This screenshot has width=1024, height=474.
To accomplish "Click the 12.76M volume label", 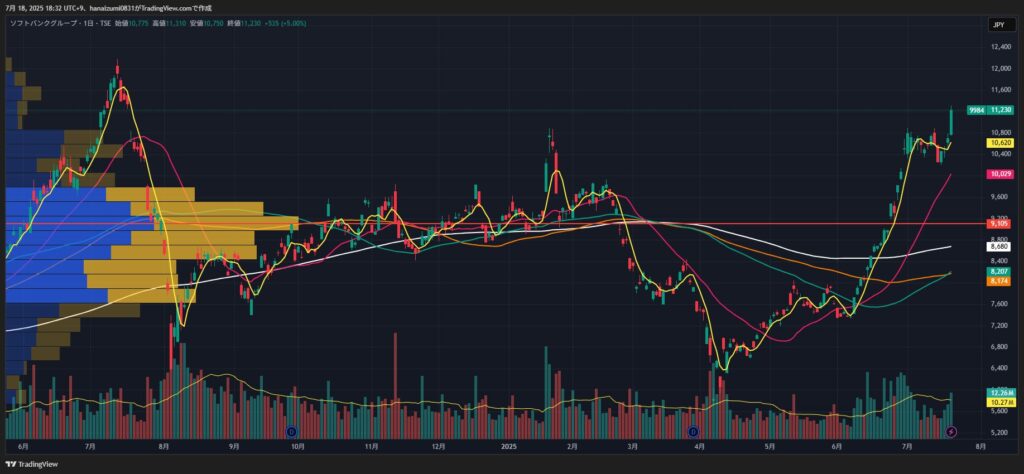I will tap(1000, 392).
